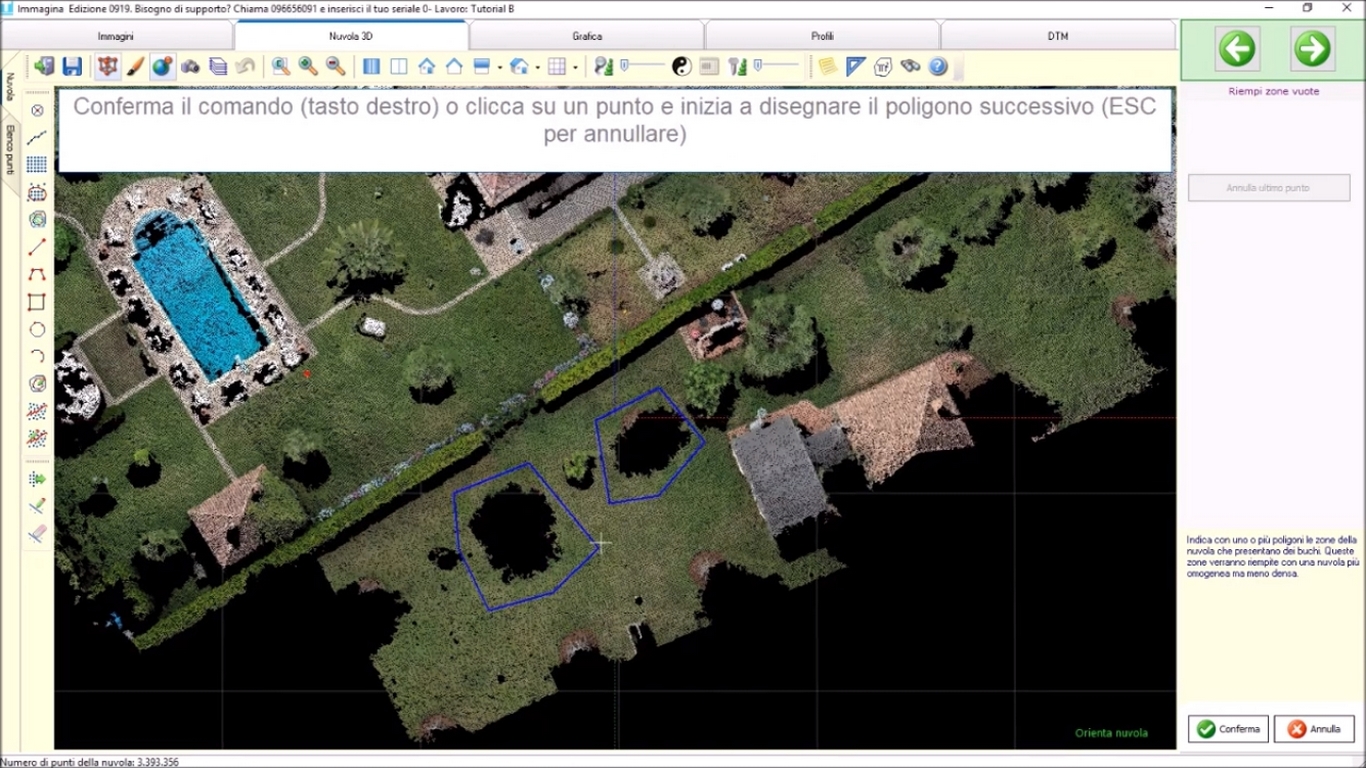Open the house view dropdown arrow

(537, 68)
